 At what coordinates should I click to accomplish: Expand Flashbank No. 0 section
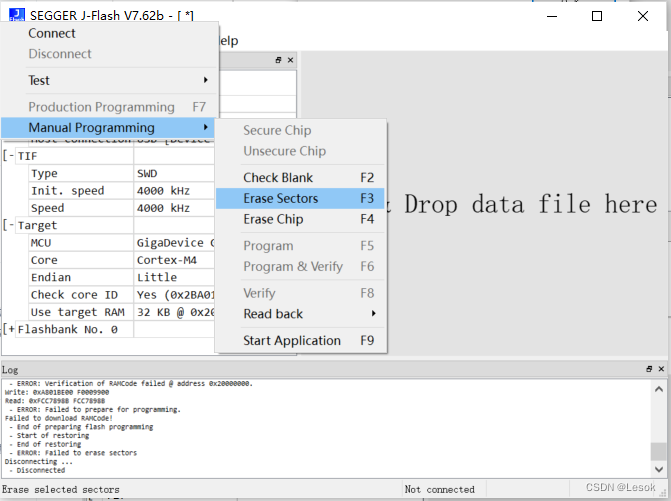pos(9,329)
